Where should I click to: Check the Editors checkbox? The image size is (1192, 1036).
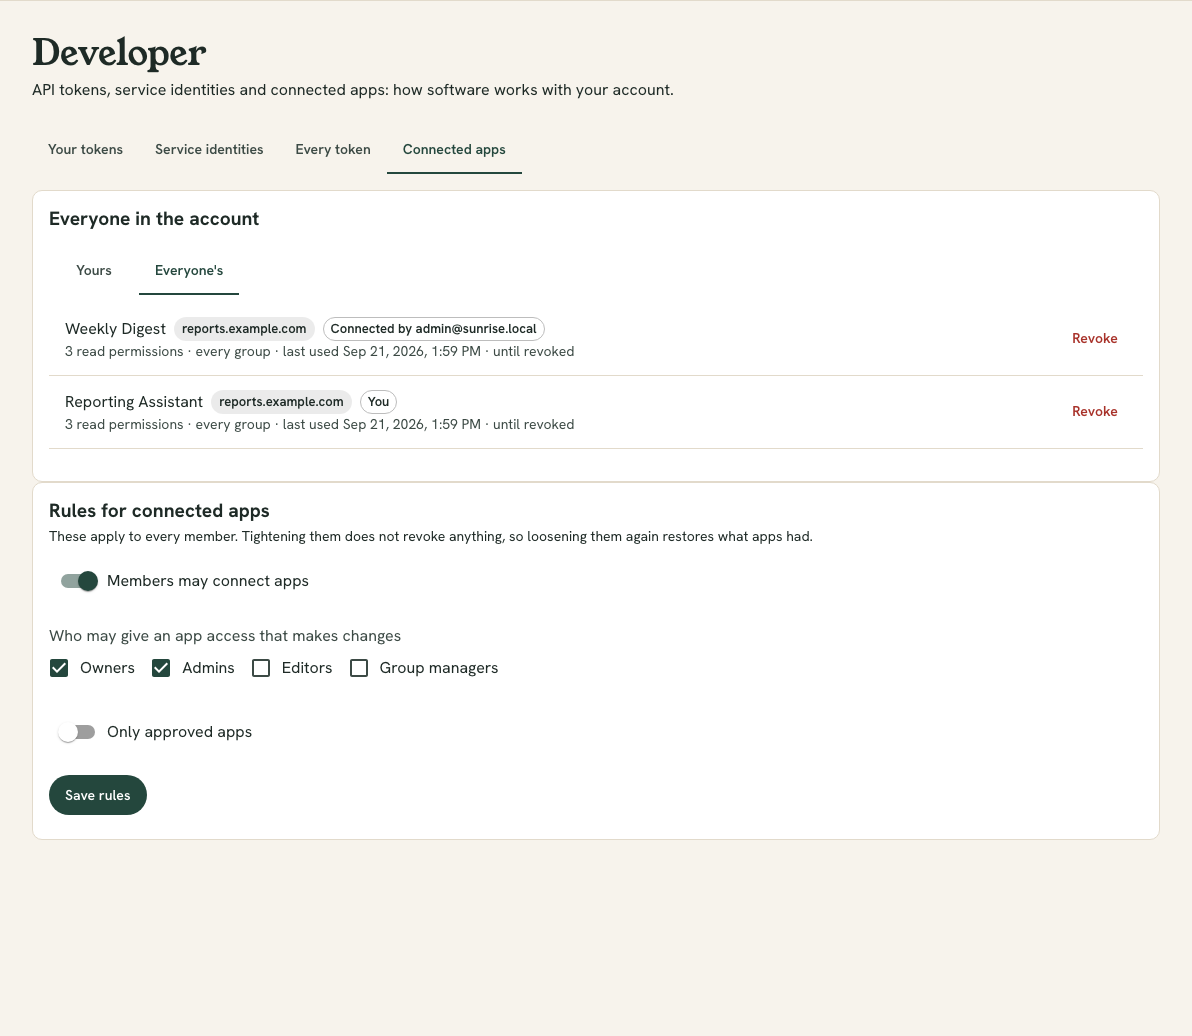coord(261,668)
